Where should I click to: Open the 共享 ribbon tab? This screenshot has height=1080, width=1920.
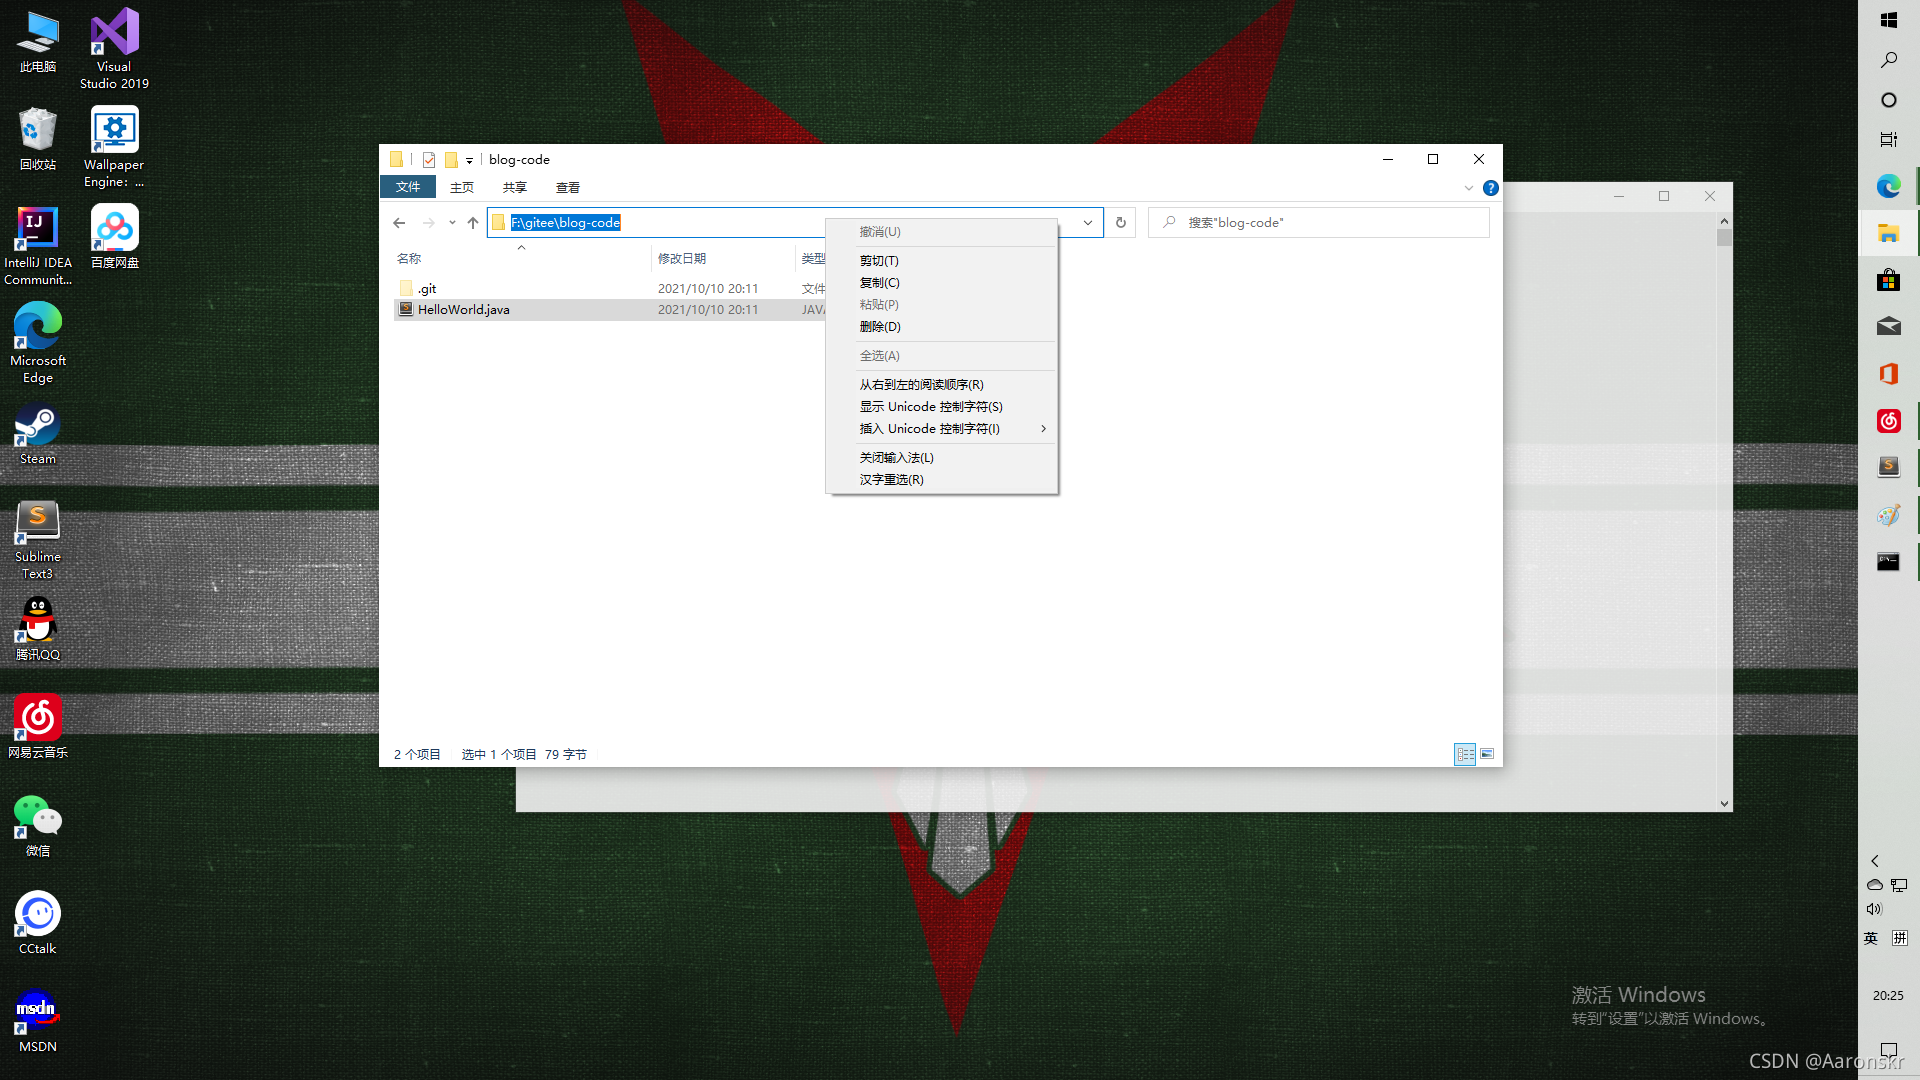click(x=514, y=187)
